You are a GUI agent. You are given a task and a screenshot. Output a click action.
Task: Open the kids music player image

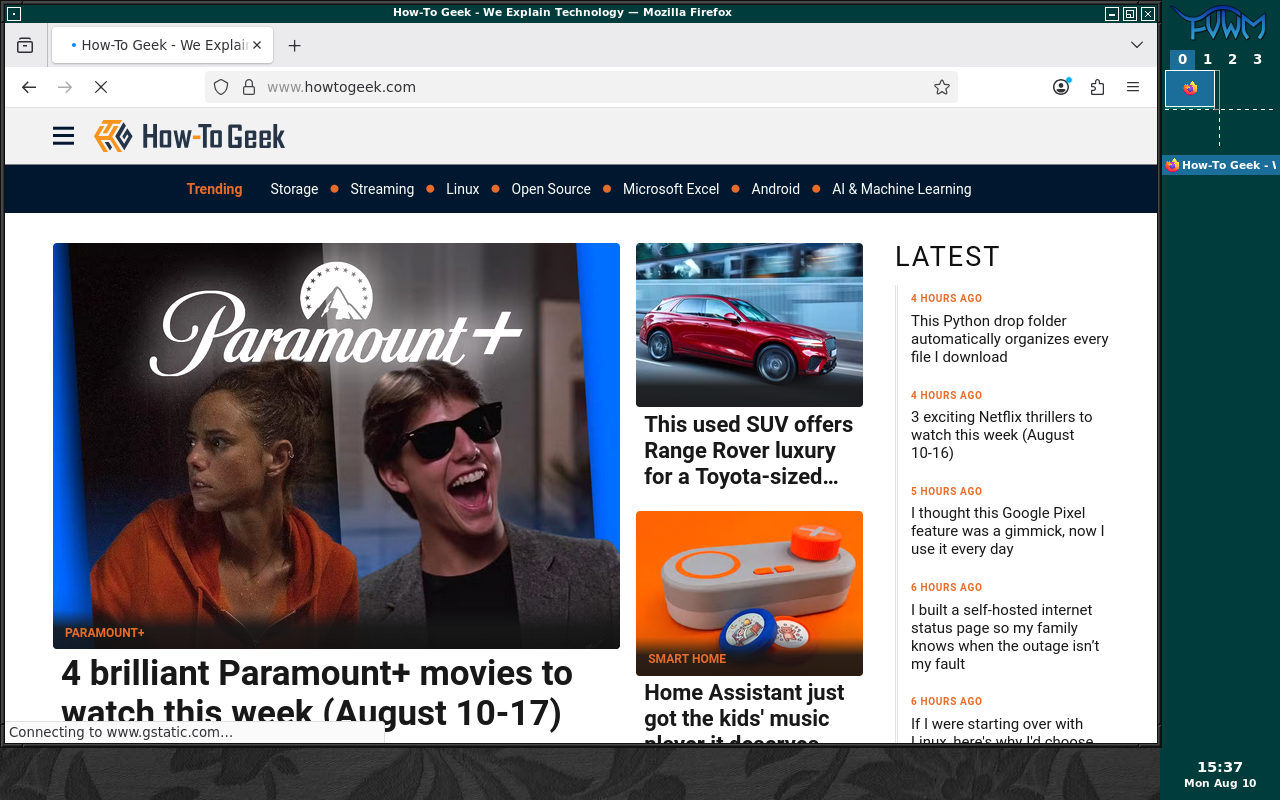pyautogui.click(x=749, y=593)
